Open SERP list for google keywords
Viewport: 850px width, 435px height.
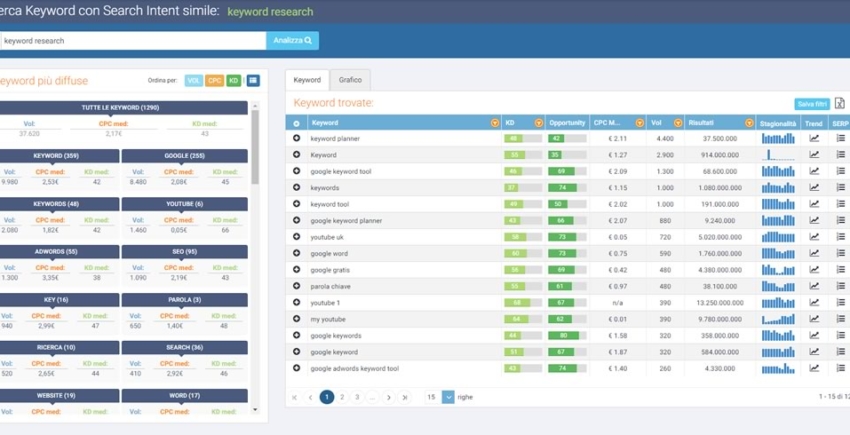(x=841, y=335)
